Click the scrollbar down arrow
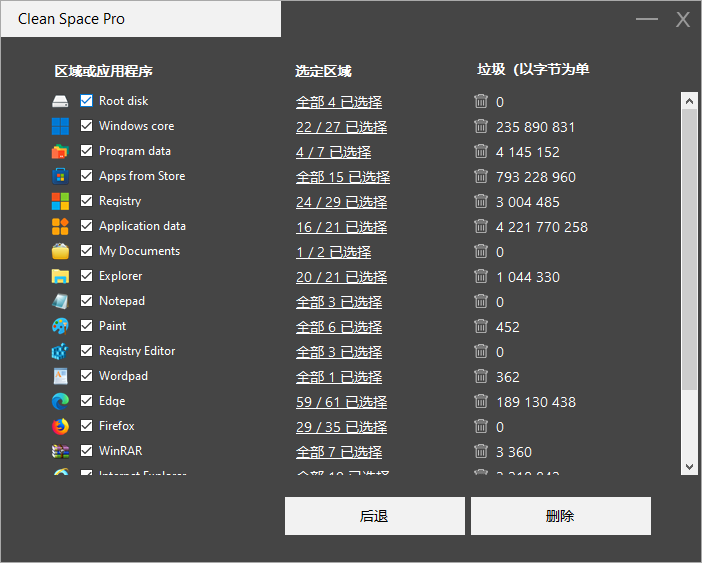Image resolution: width=702 pixels, height=563 pixels. [689, 466]
